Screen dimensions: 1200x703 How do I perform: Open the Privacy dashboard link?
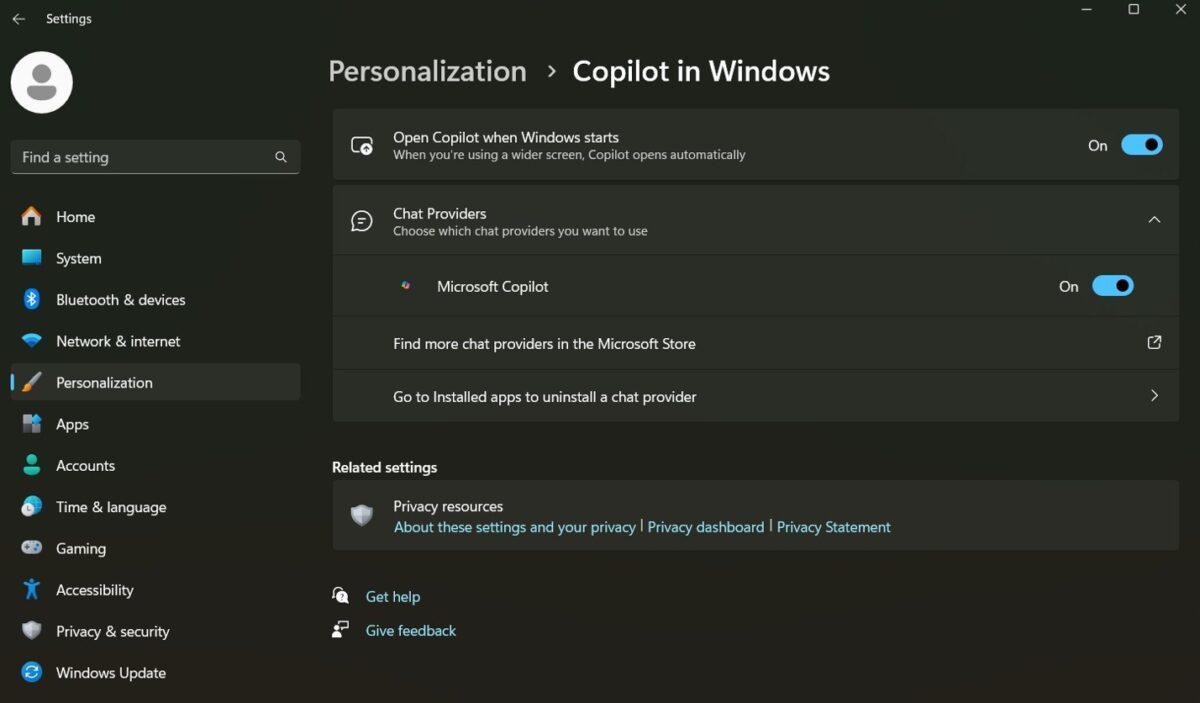pos(705,527)
